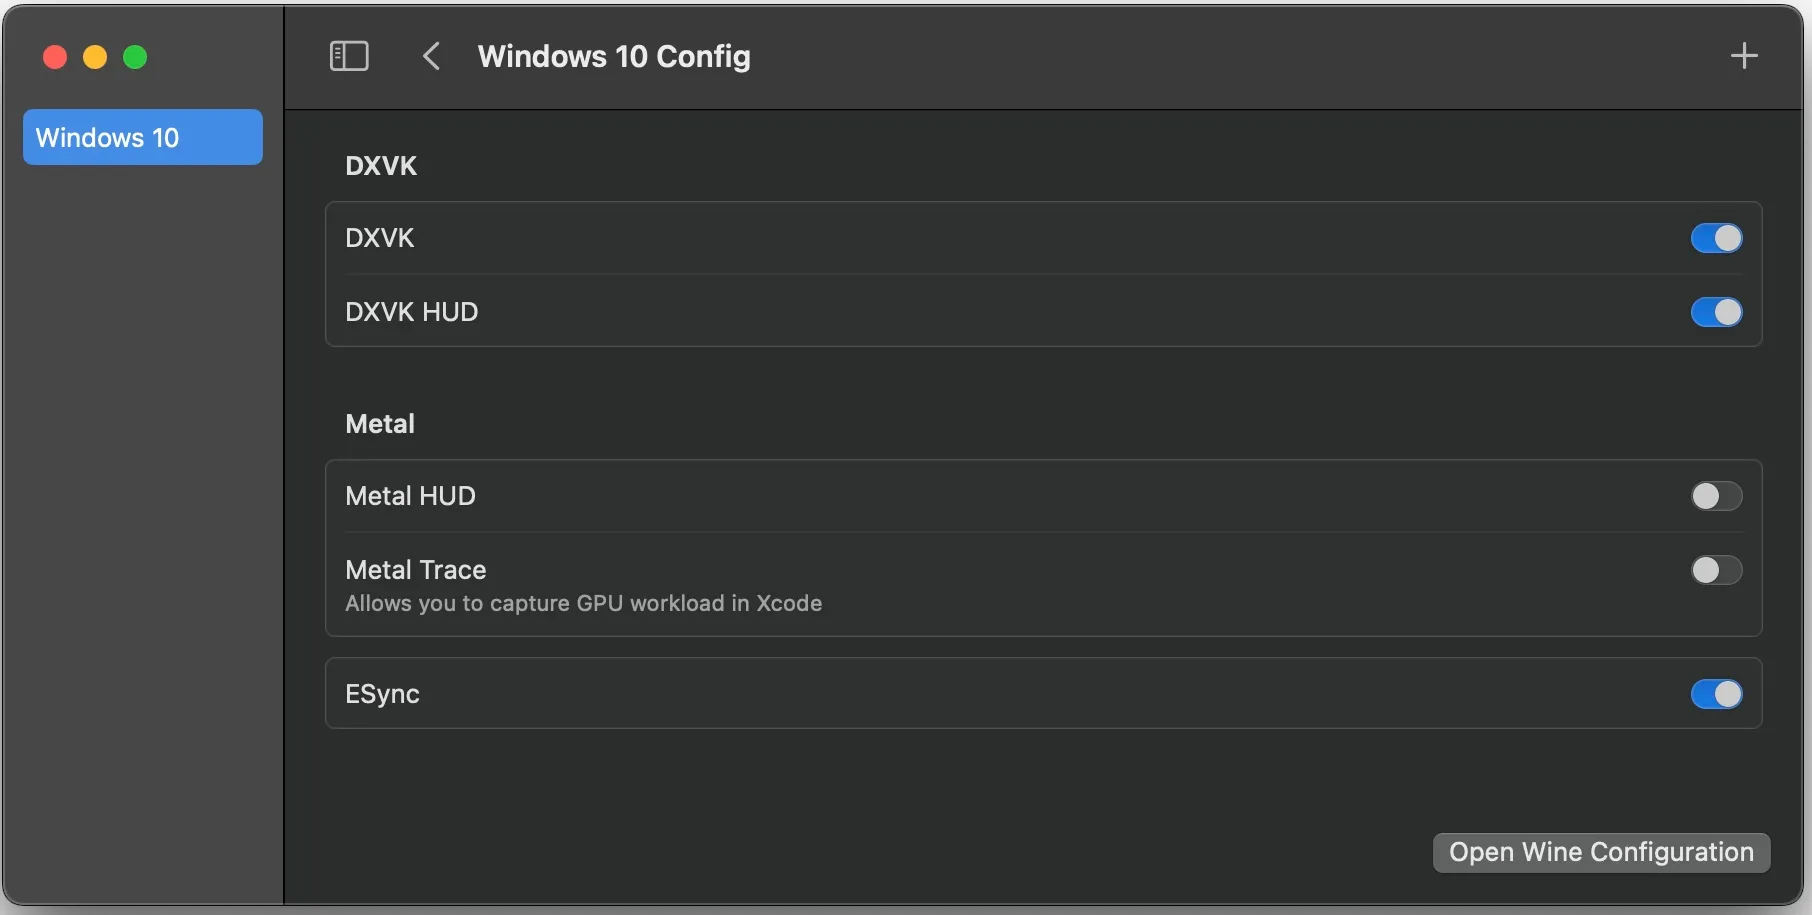Click the plus icon to add new config
The width and height of the screenshot is (1812, 915).
[x=1744, y=55]
